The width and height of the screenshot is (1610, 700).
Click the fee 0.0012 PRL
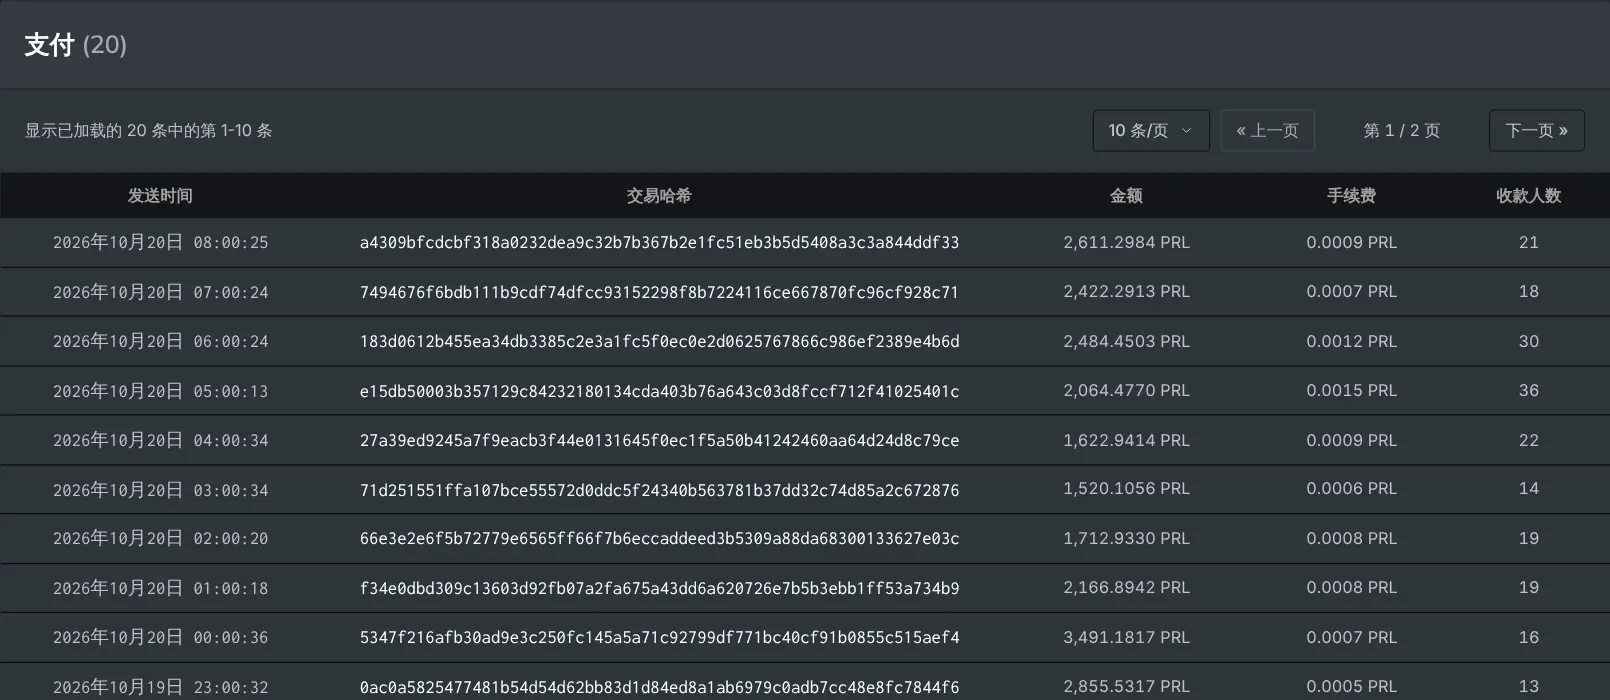(1351, 342)
